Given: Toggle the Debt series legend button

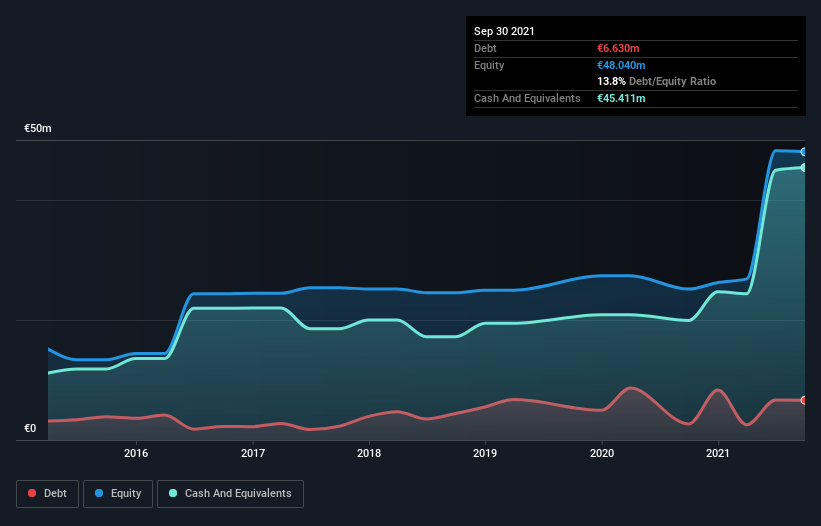Looking at the screenshot, I should (x=47, y=494).
